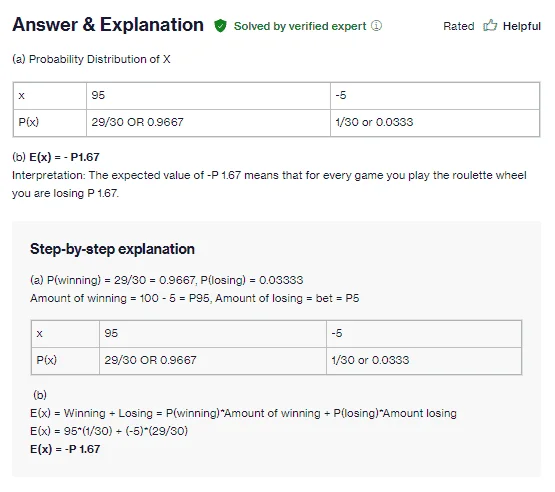Click the P(winning) = 29/30 line
The height and width of the screenshot is (492, 555).
click(x=166, y=280)
